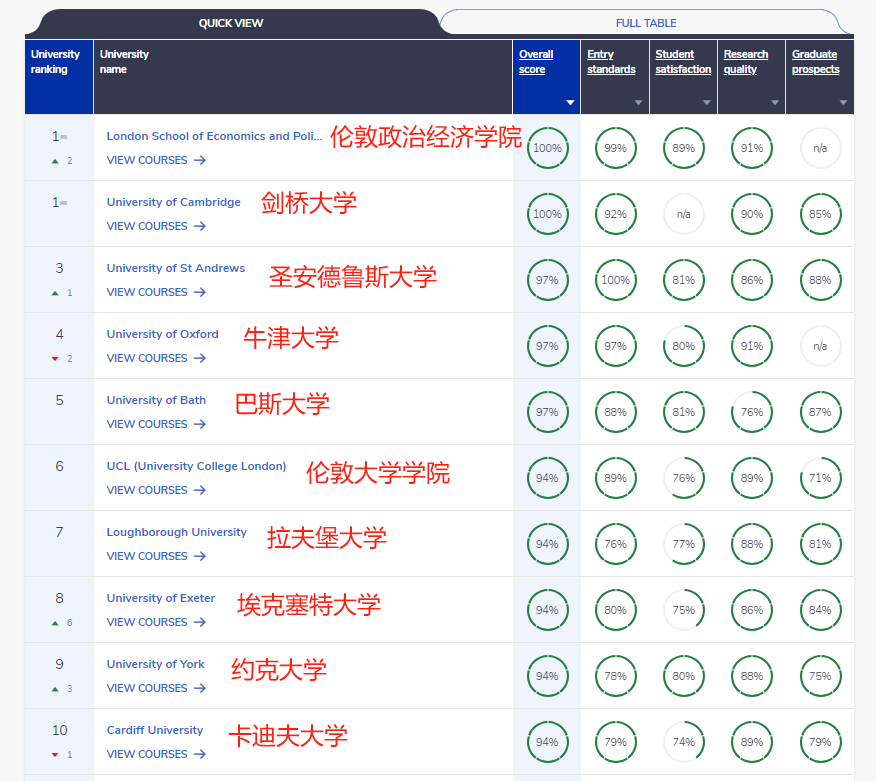Click Bath research quality 76% circle
The width and height of the screenshot is (876, 781).
[752, 412]
